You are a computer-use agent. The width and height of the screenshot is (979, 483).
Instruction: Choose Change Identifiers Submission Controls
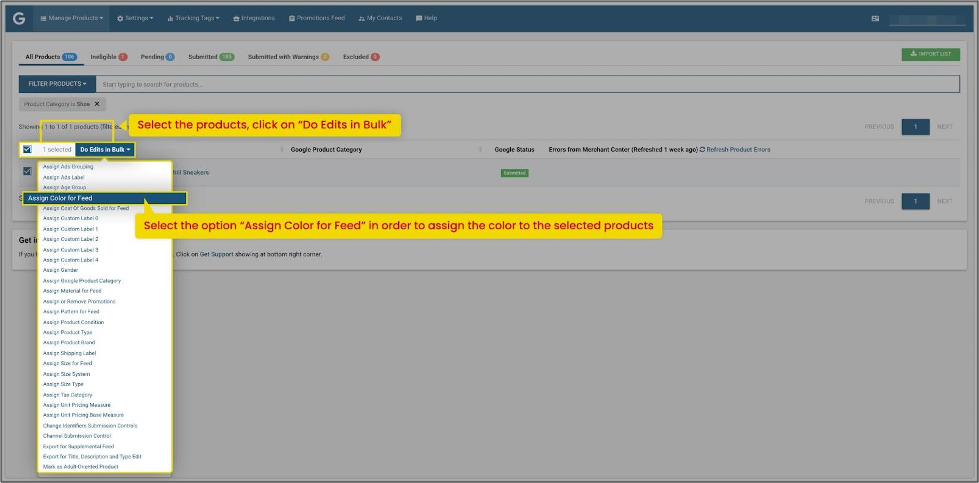[90, 426]
